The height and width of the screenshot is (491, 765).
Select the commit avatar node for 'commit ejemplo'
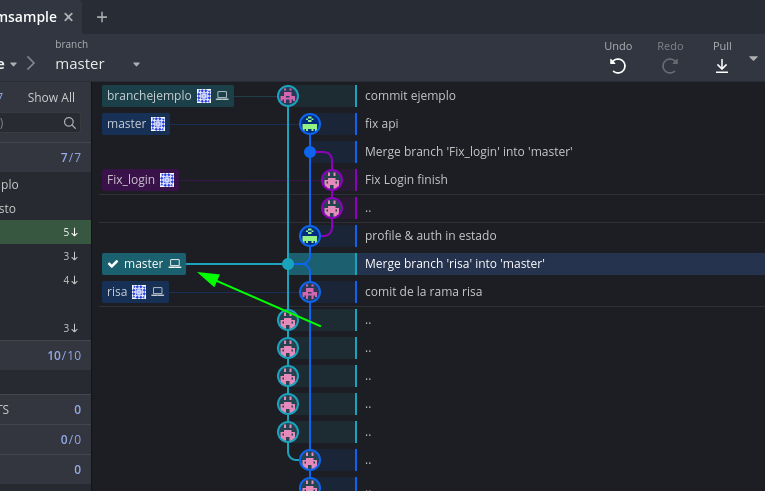click(288, 96)
